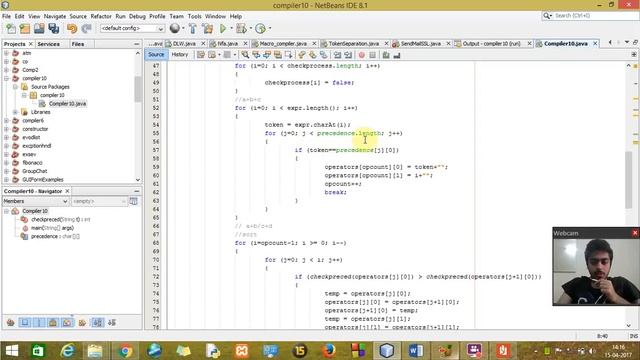Click the New File toolbar icon
Screen dimensions: 640x360
[x=11, y=28]
